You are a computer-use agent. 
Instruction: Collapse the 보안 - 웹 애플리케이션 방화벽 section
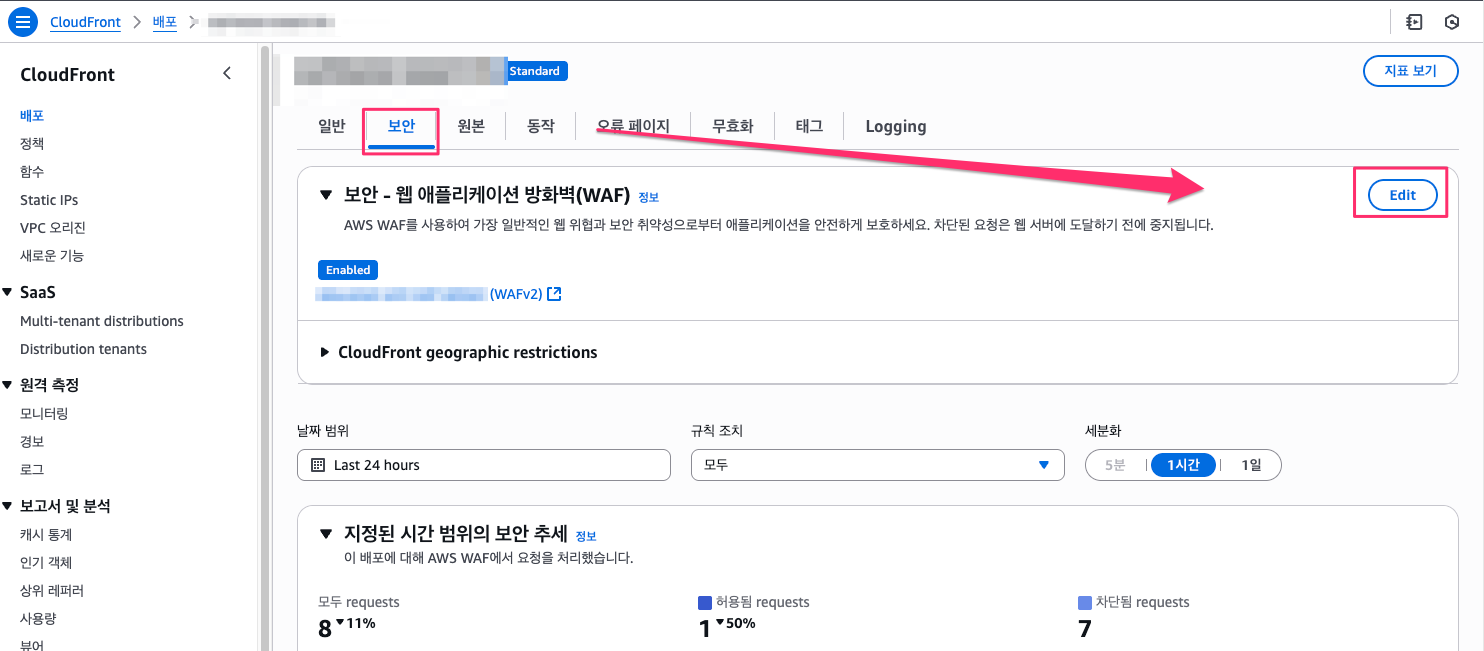pos(325,195)
